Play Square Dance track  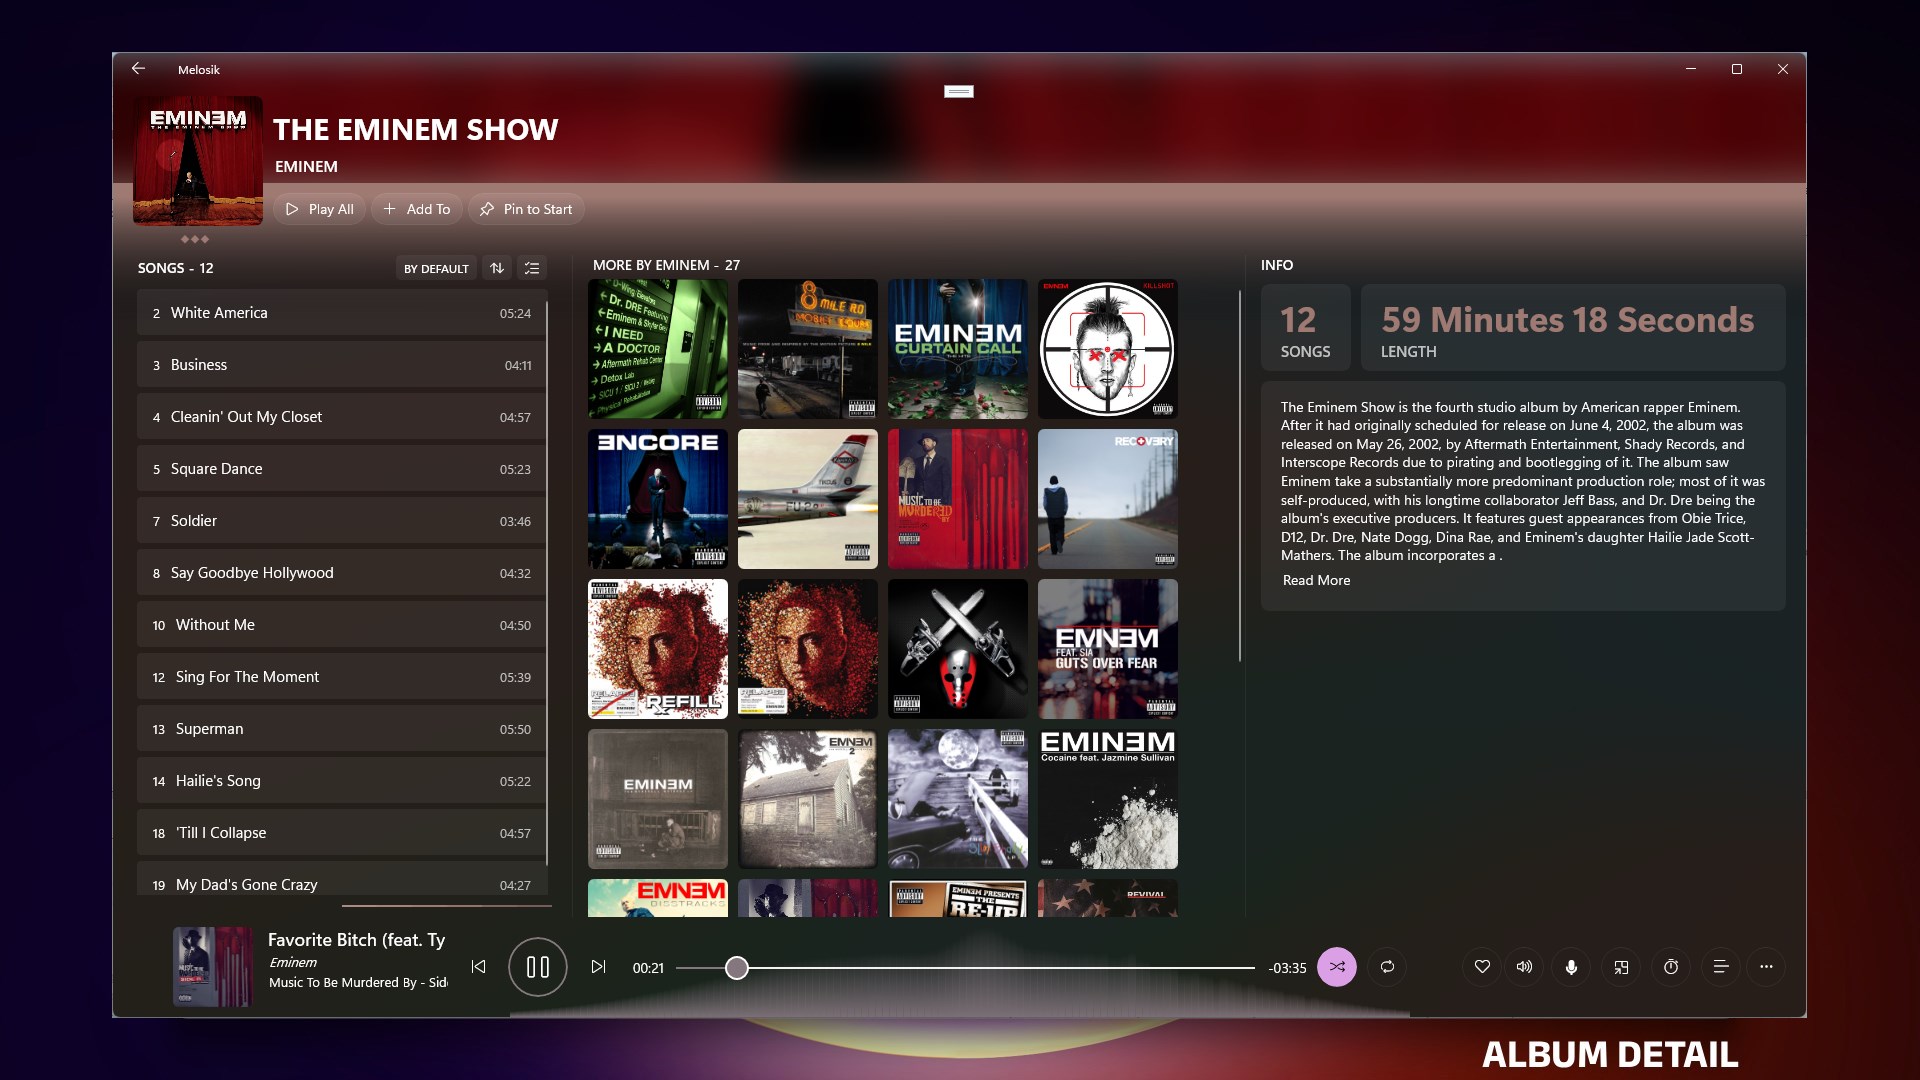tap(342, 469)
